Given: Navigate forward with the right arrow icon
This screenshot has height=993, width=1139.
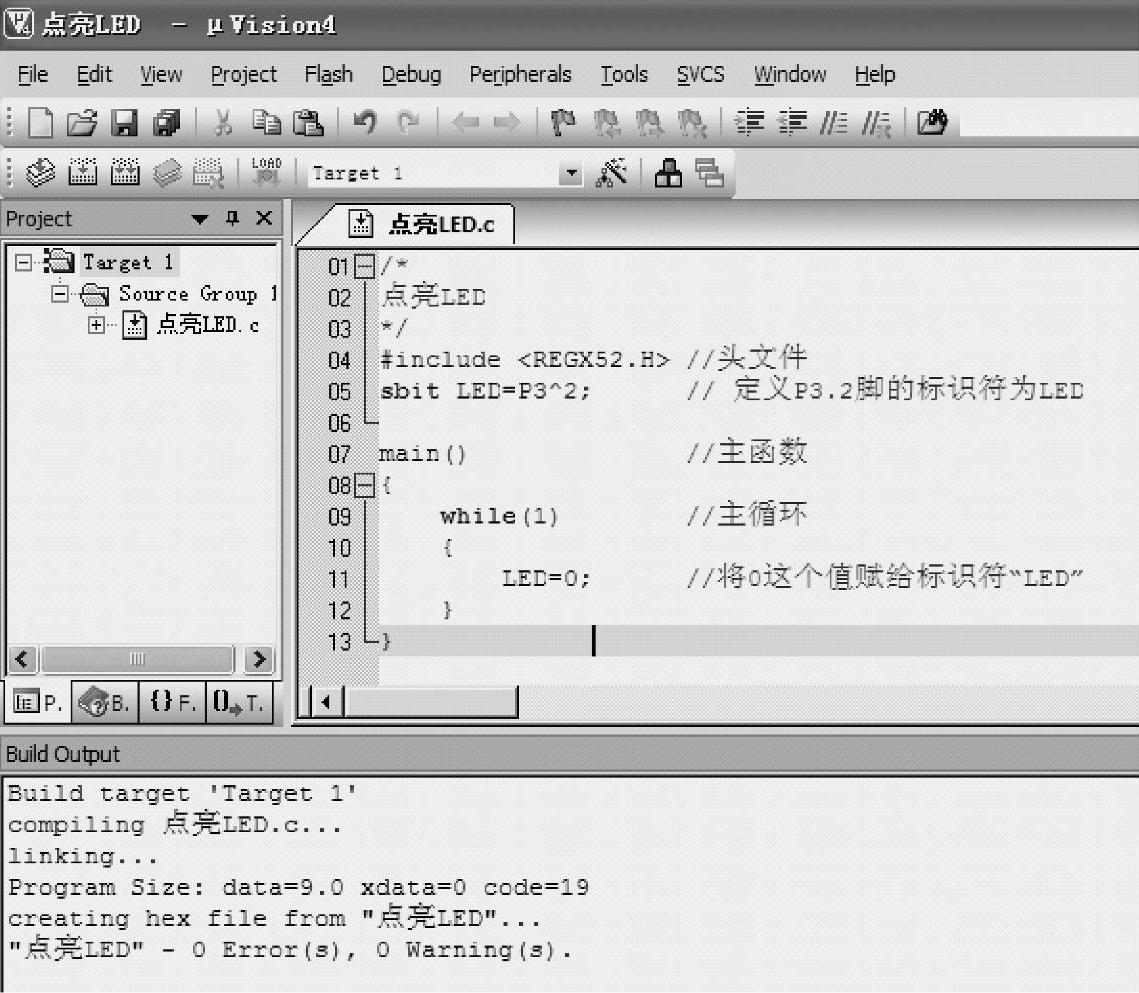Looking at the screenshot, I should (507, 123).
